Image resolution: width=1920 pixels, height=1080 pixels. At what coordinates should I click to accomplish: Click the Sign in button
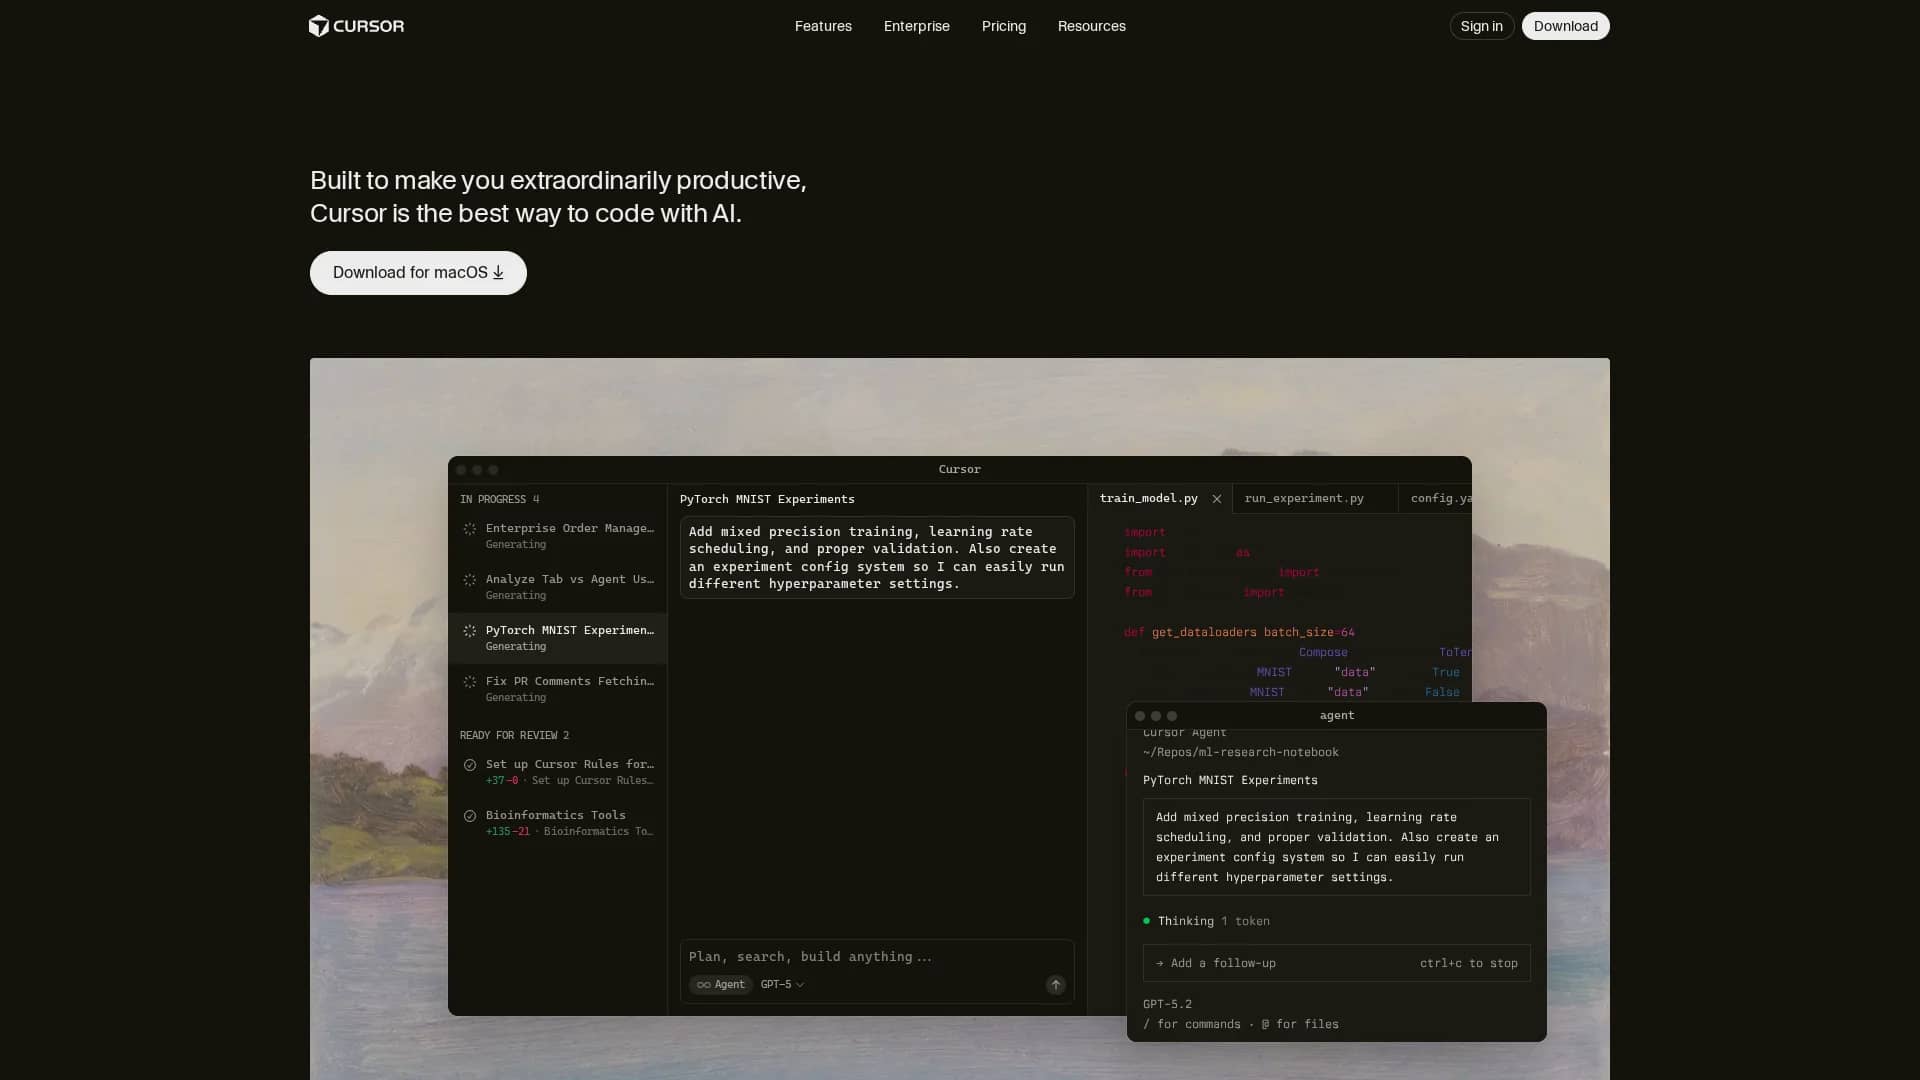click(x=1481, y=26)
